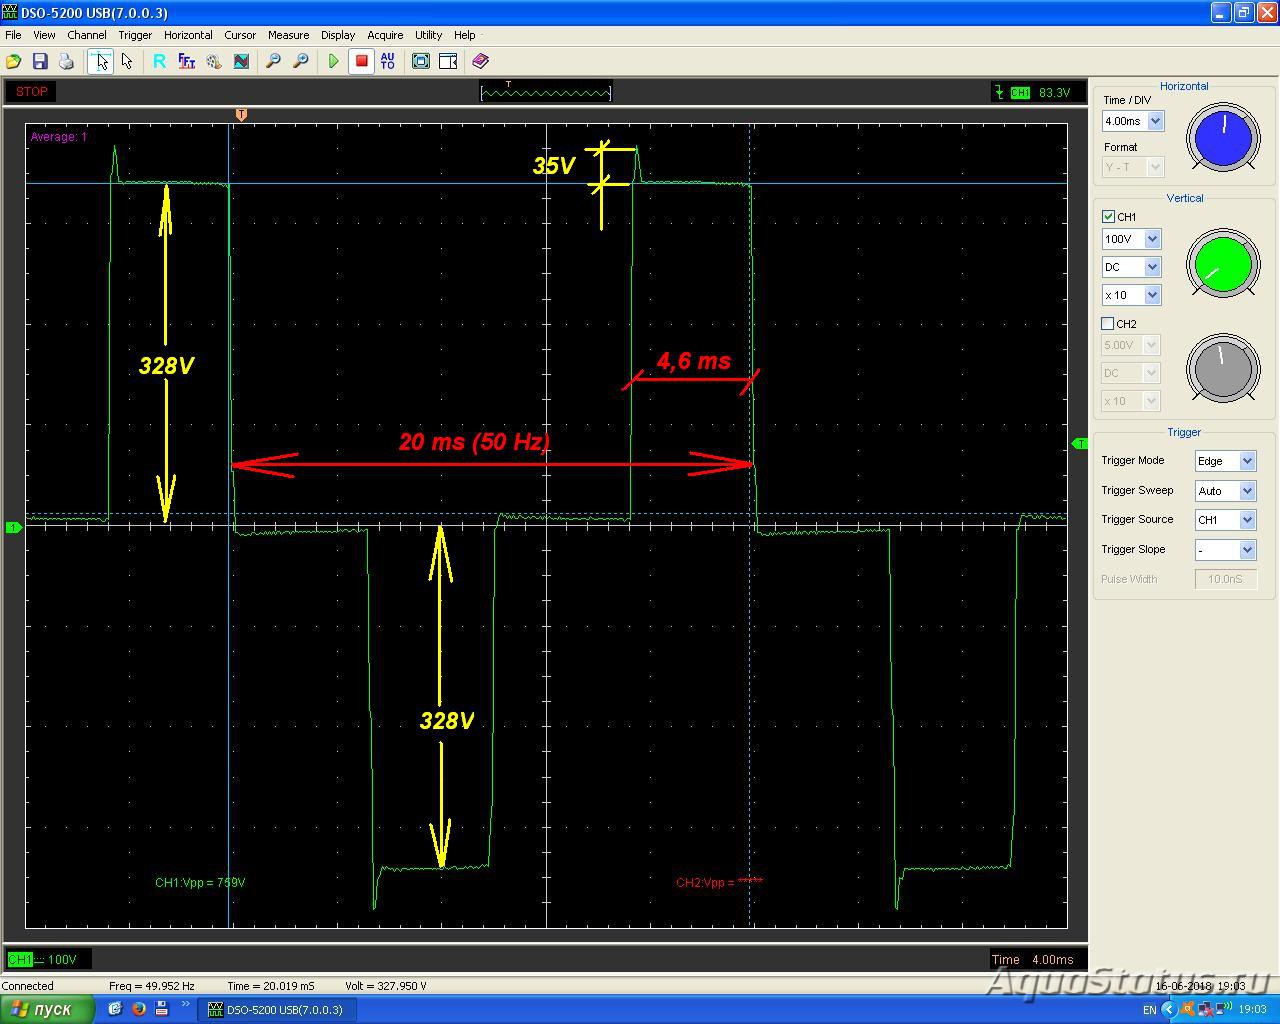Click the Show Desktop quick launch icon
This screenshot has width=1280, height=1024.
tap(115, 1009)
